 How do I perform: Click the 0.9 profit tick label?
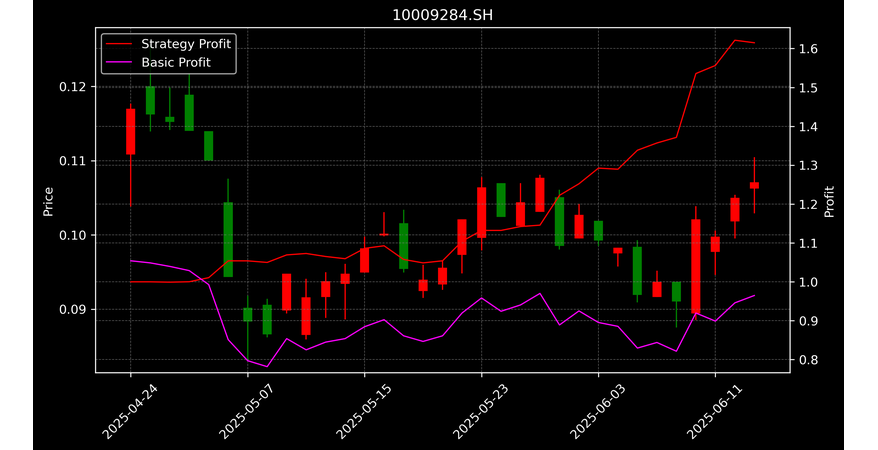(807, 321)
